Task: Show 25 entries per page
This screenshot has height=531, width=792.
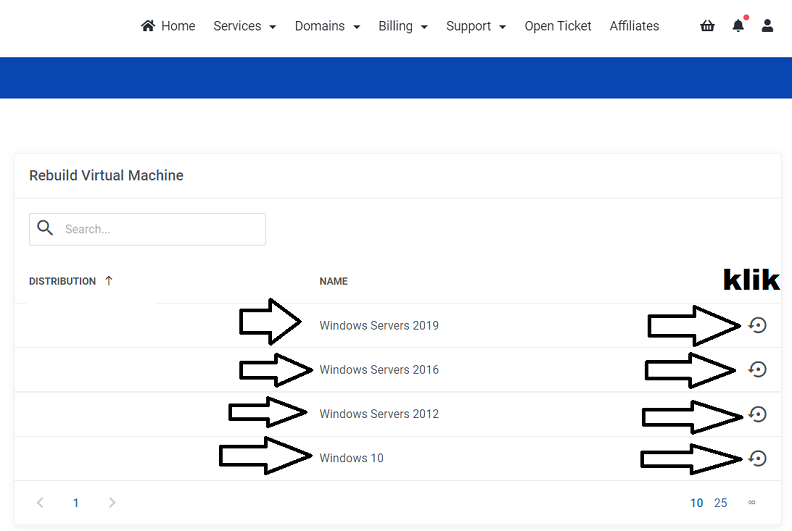Action: point(720,503)
